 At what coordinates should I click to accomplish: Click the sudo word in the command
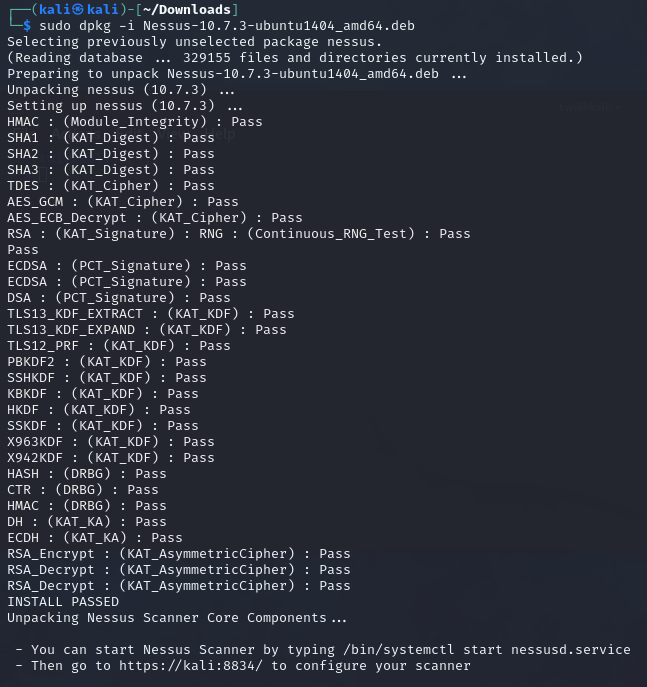[54, 25]
